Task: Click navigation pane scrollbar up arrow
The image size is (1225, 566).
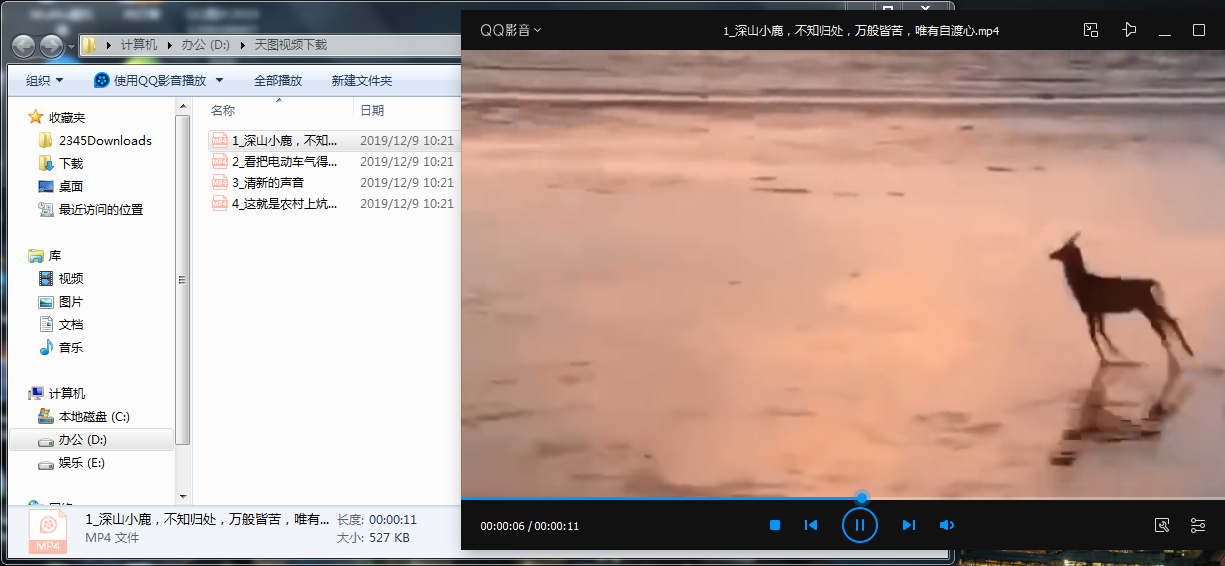Action: (x=182, y=107)
